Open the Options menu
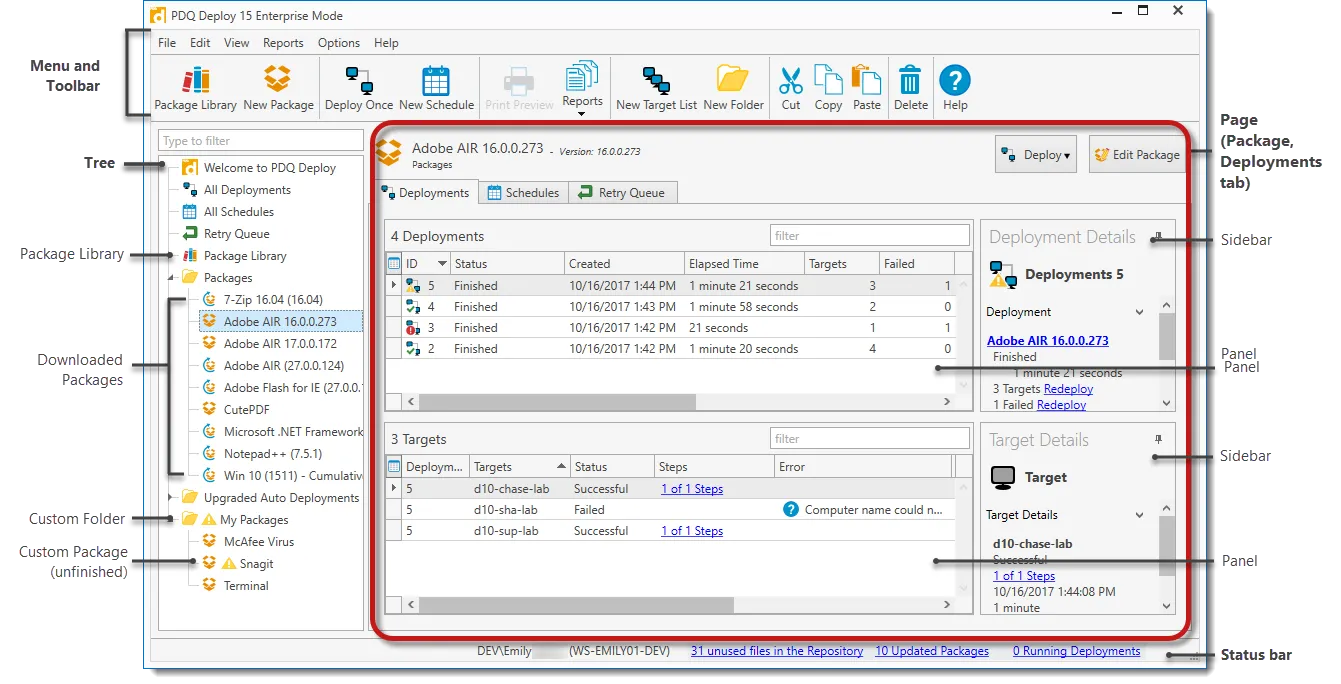 338,42
